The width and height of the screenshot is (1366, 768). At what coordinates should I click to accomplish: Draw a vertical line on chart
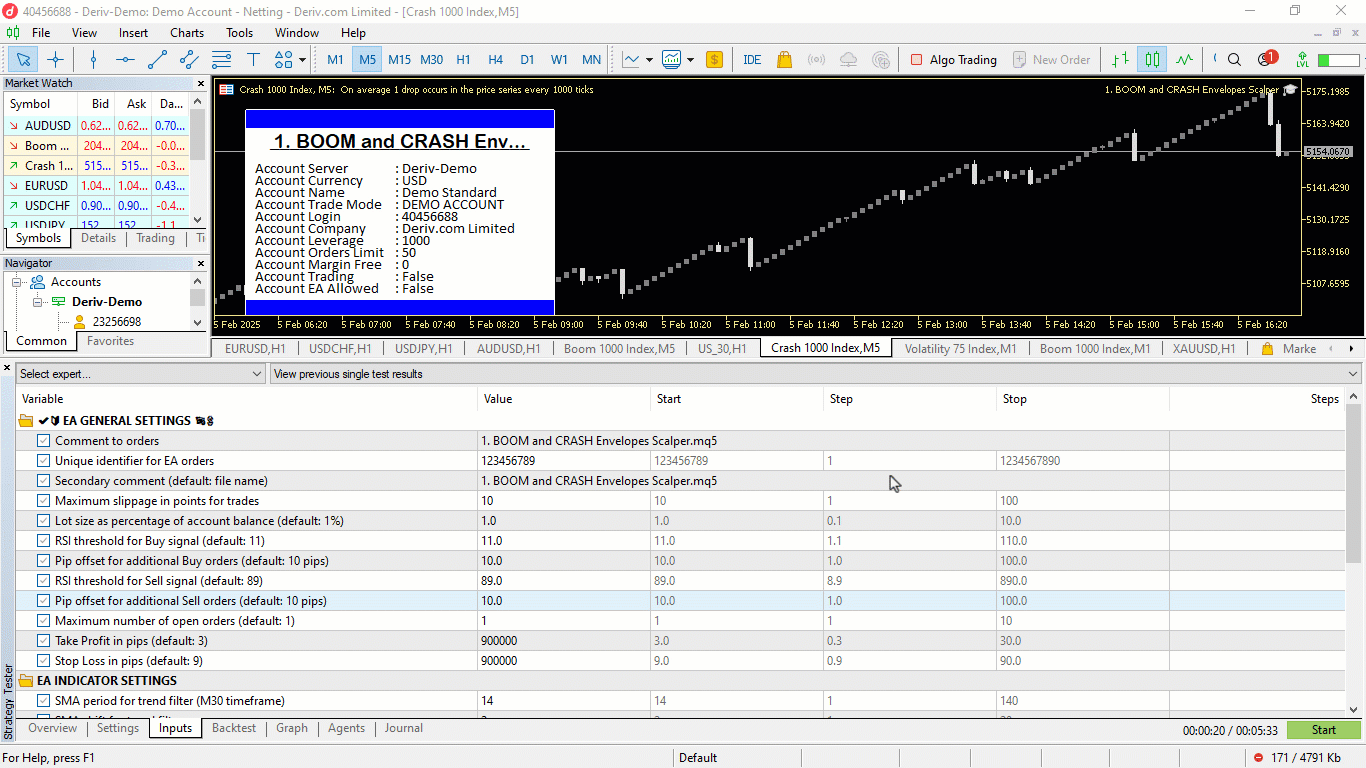click(x=93, y=59)
